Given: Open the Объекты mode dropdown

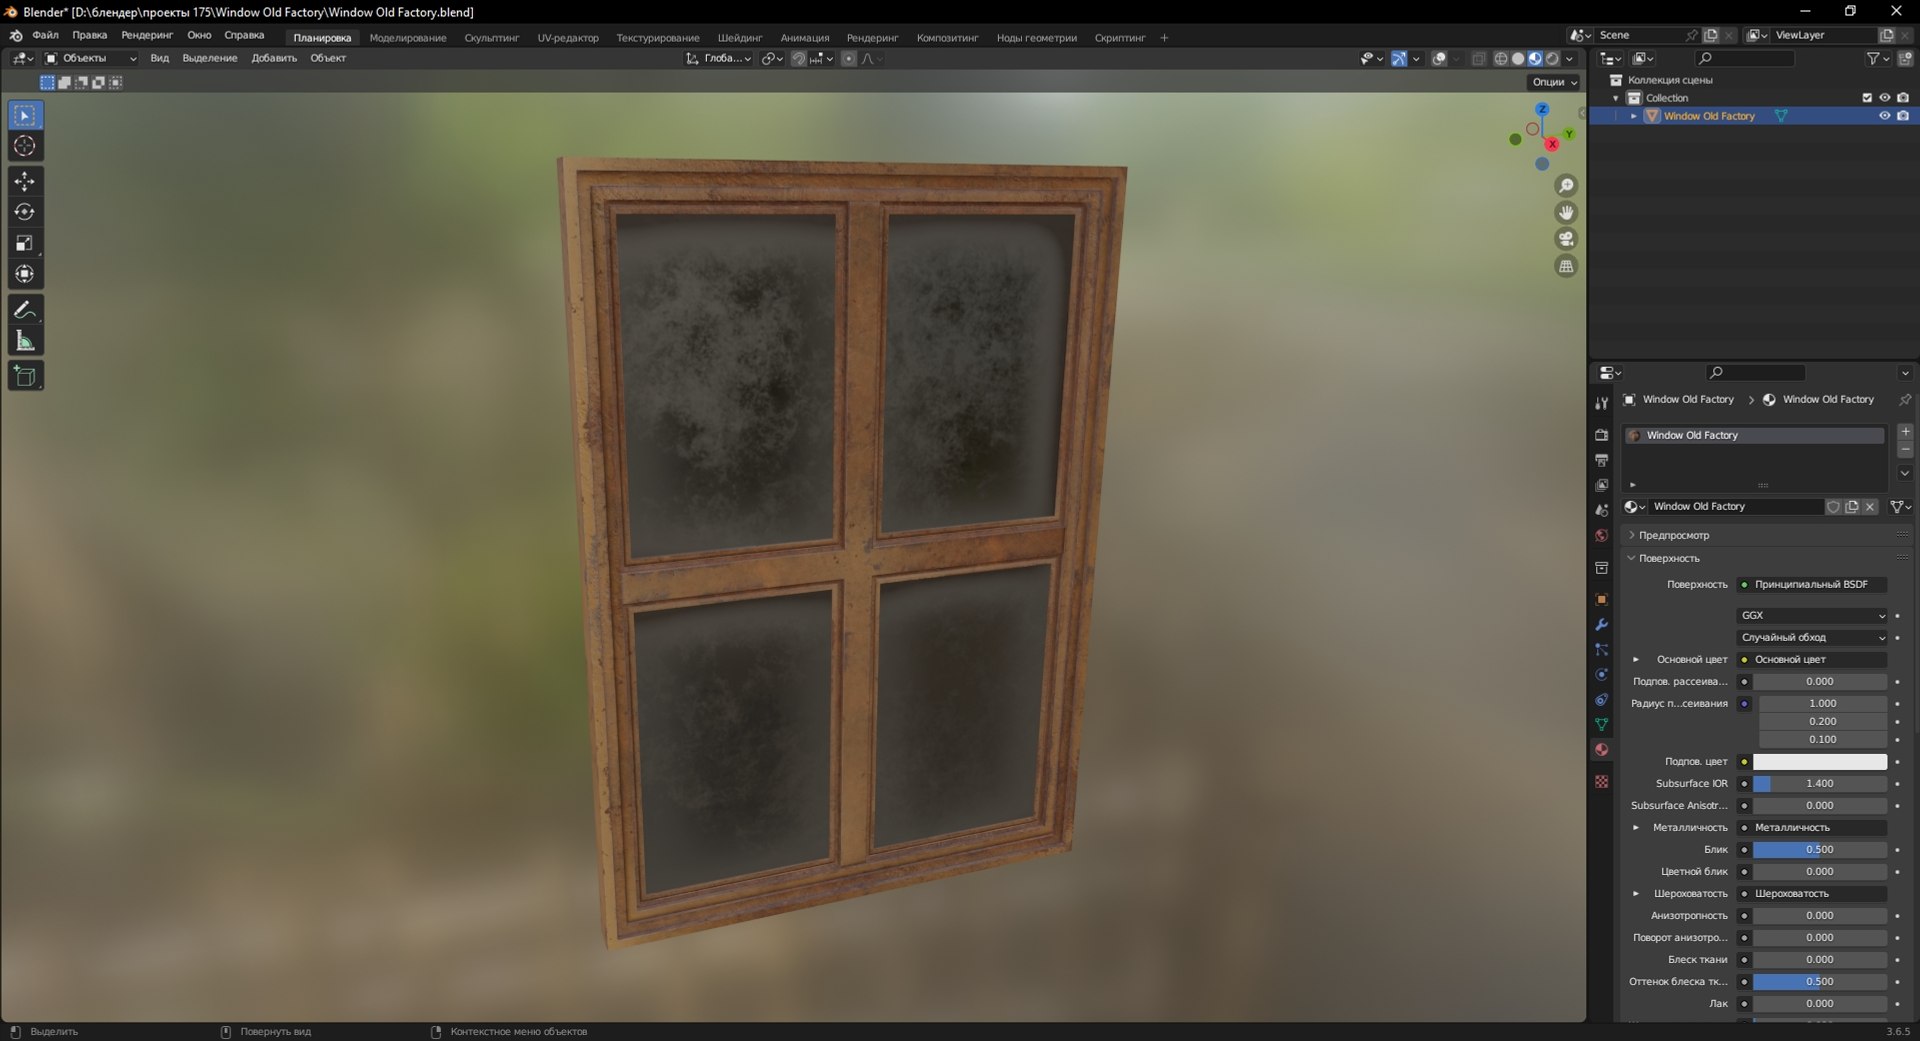Looking at the screenshot, I should 90,58.
